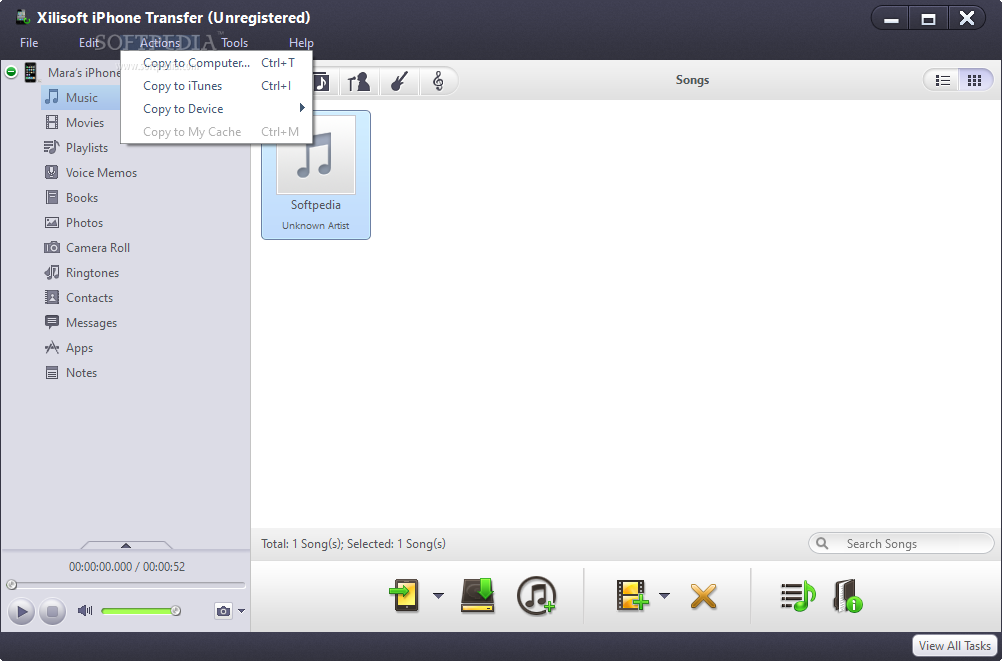Open Notes in the sidebar
This screenshot has width=1002, height=661.
click(x=81, y=372)
